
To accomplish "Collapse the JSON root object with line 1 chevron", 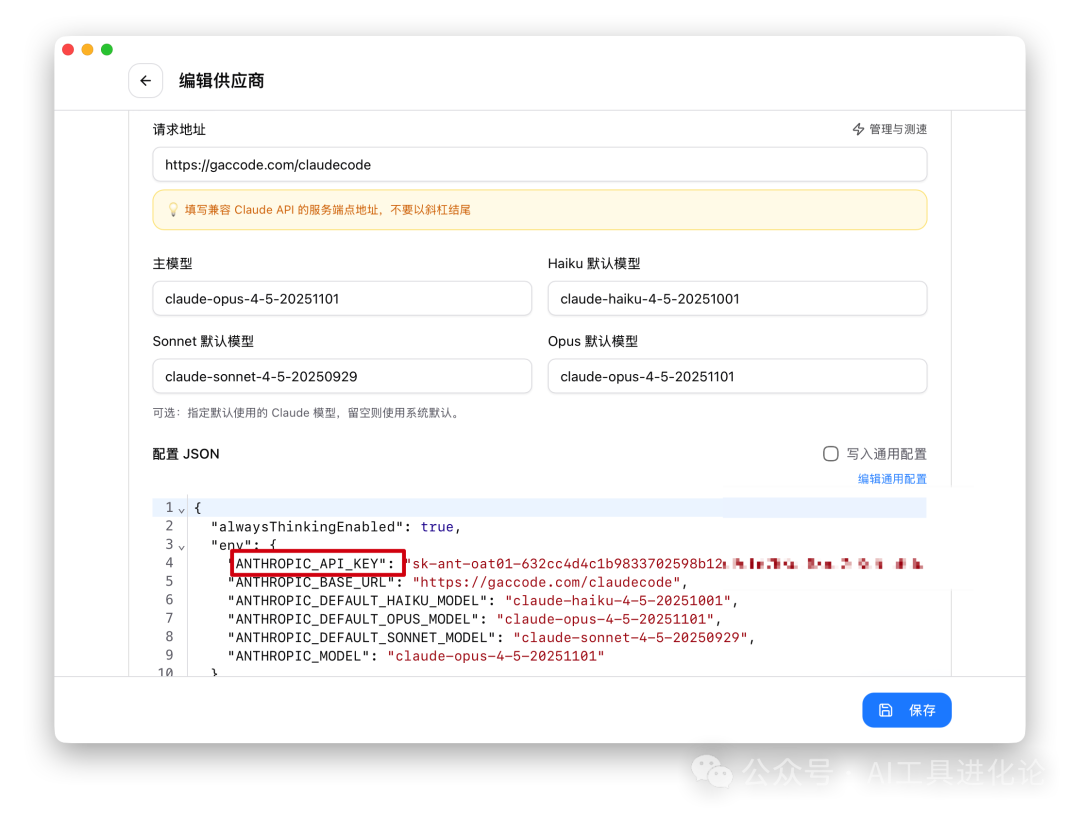I will coord(180,507).
